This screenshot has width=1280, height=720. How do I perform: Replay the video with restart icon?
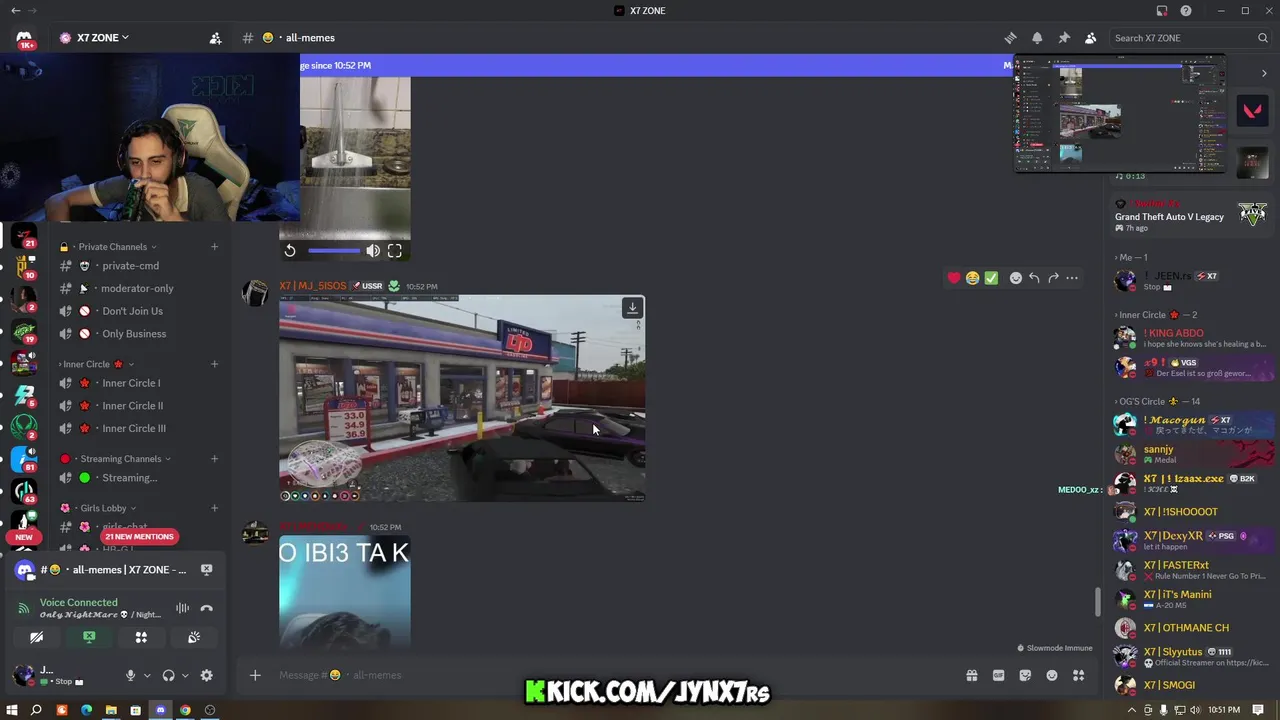pyautogui.click(x=290, y=251)
